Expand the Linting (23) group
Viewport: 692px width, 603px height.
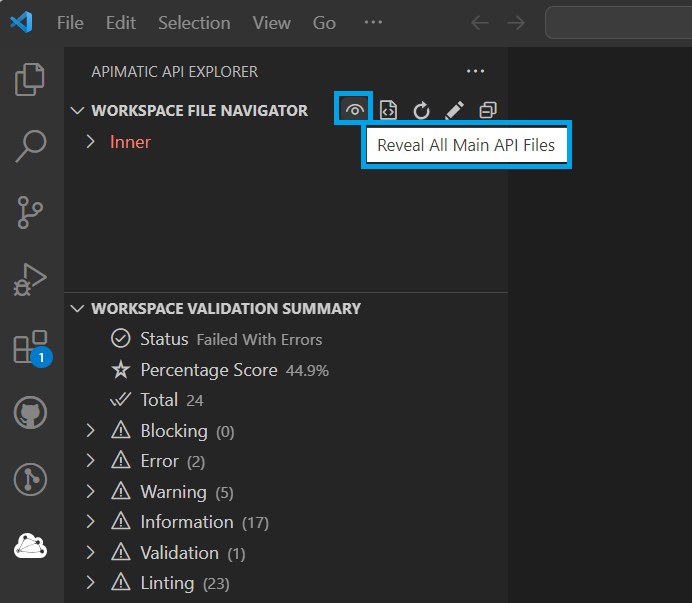point(90,583)
